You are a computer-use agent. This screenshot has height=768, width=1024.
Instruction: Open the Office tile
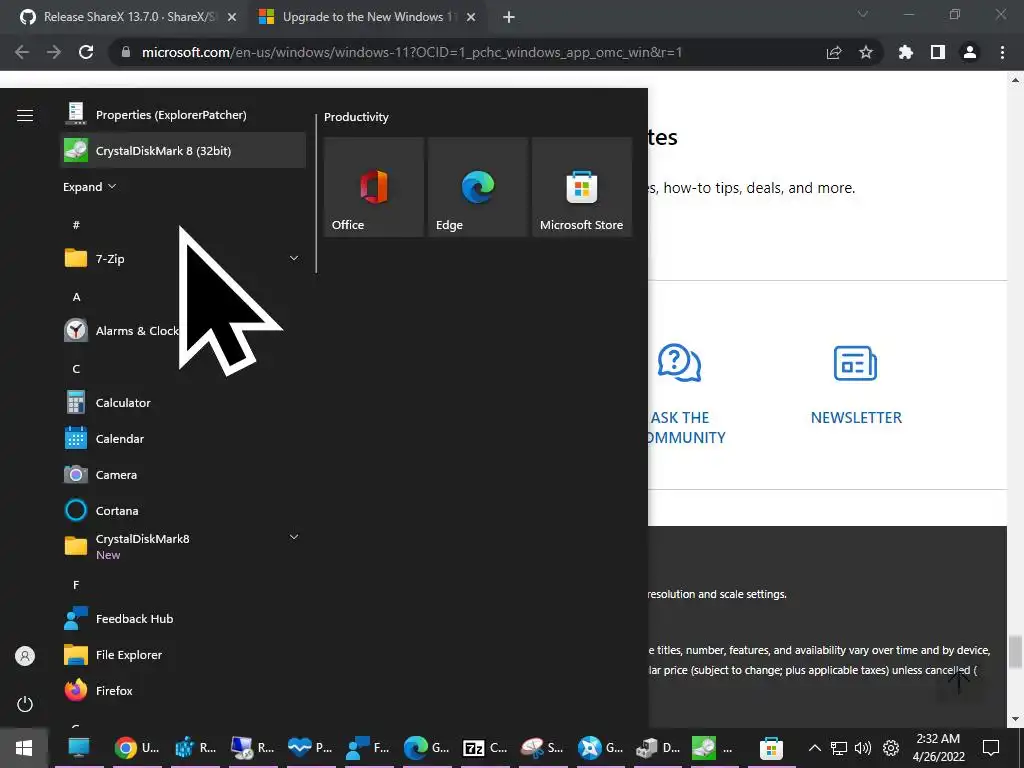(374, 187)
